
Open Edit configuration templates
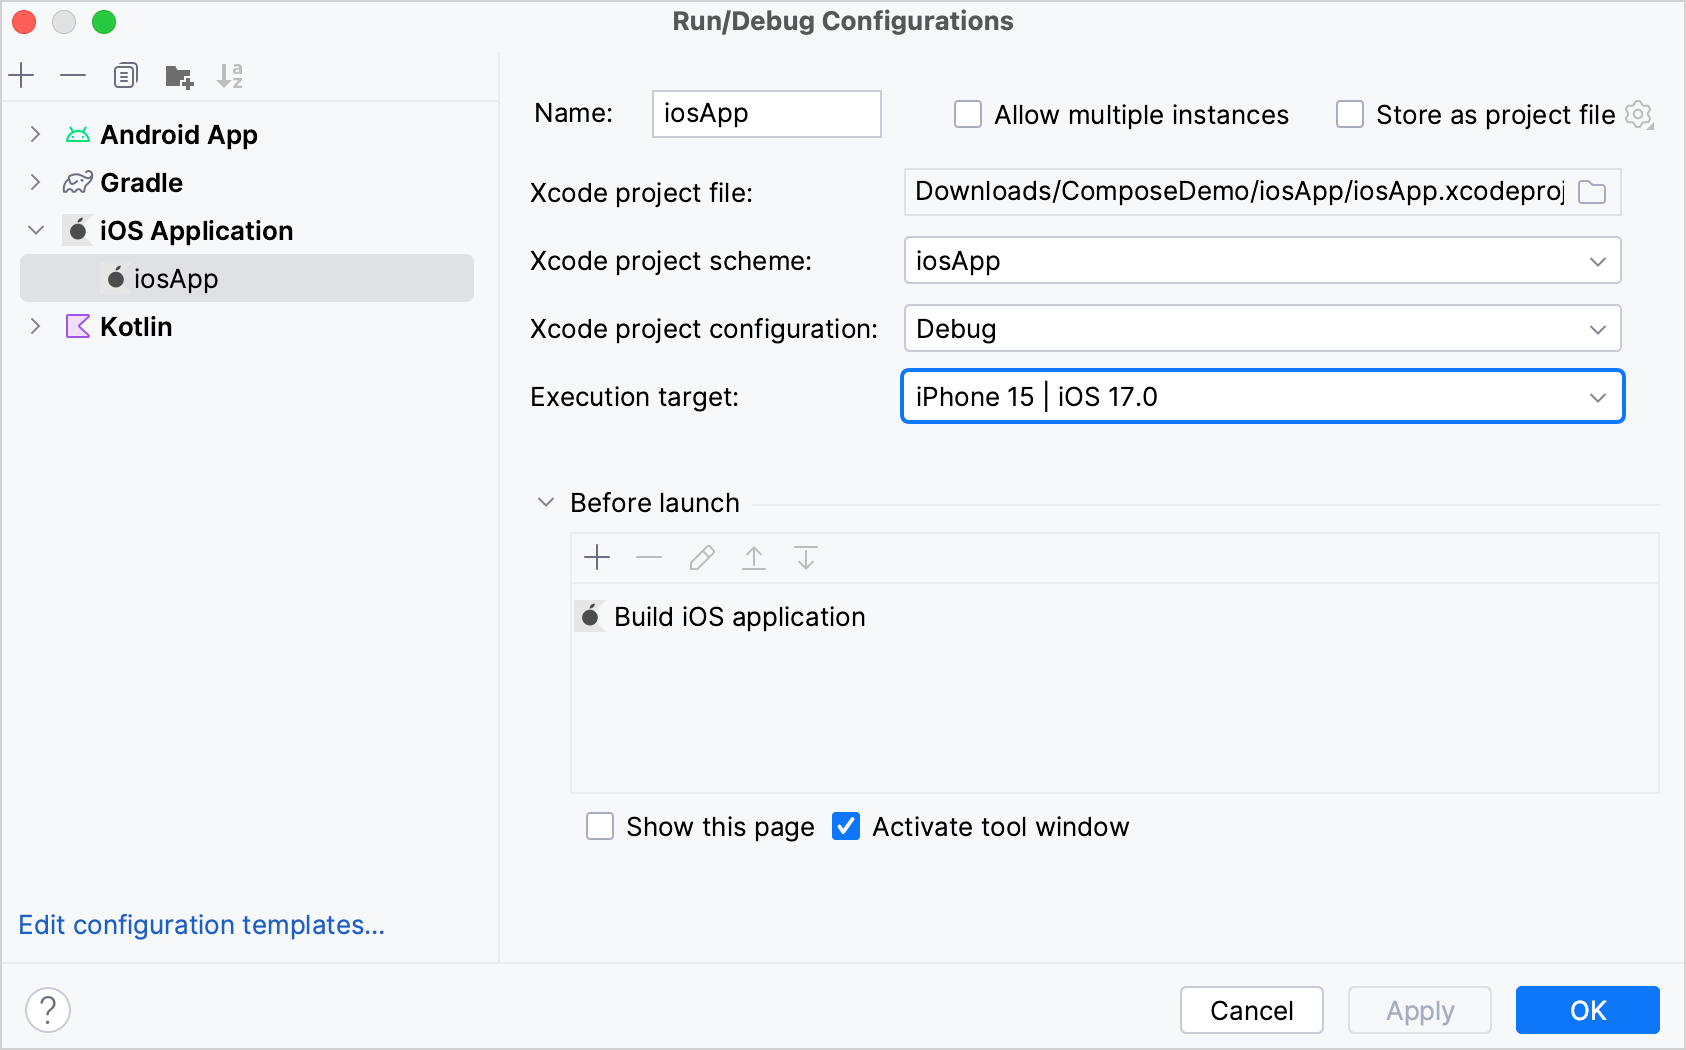click(200, 925)
